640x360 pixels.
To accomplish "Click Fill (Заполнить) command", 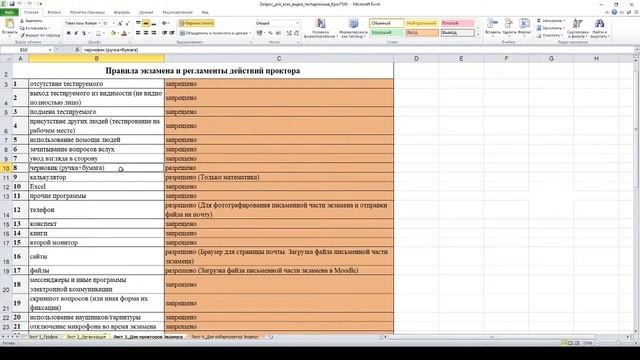I will [551, 28].
